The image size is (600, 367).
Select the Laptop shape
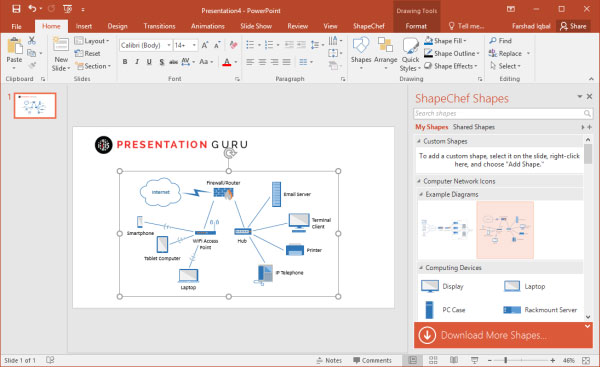click(524, 286)
